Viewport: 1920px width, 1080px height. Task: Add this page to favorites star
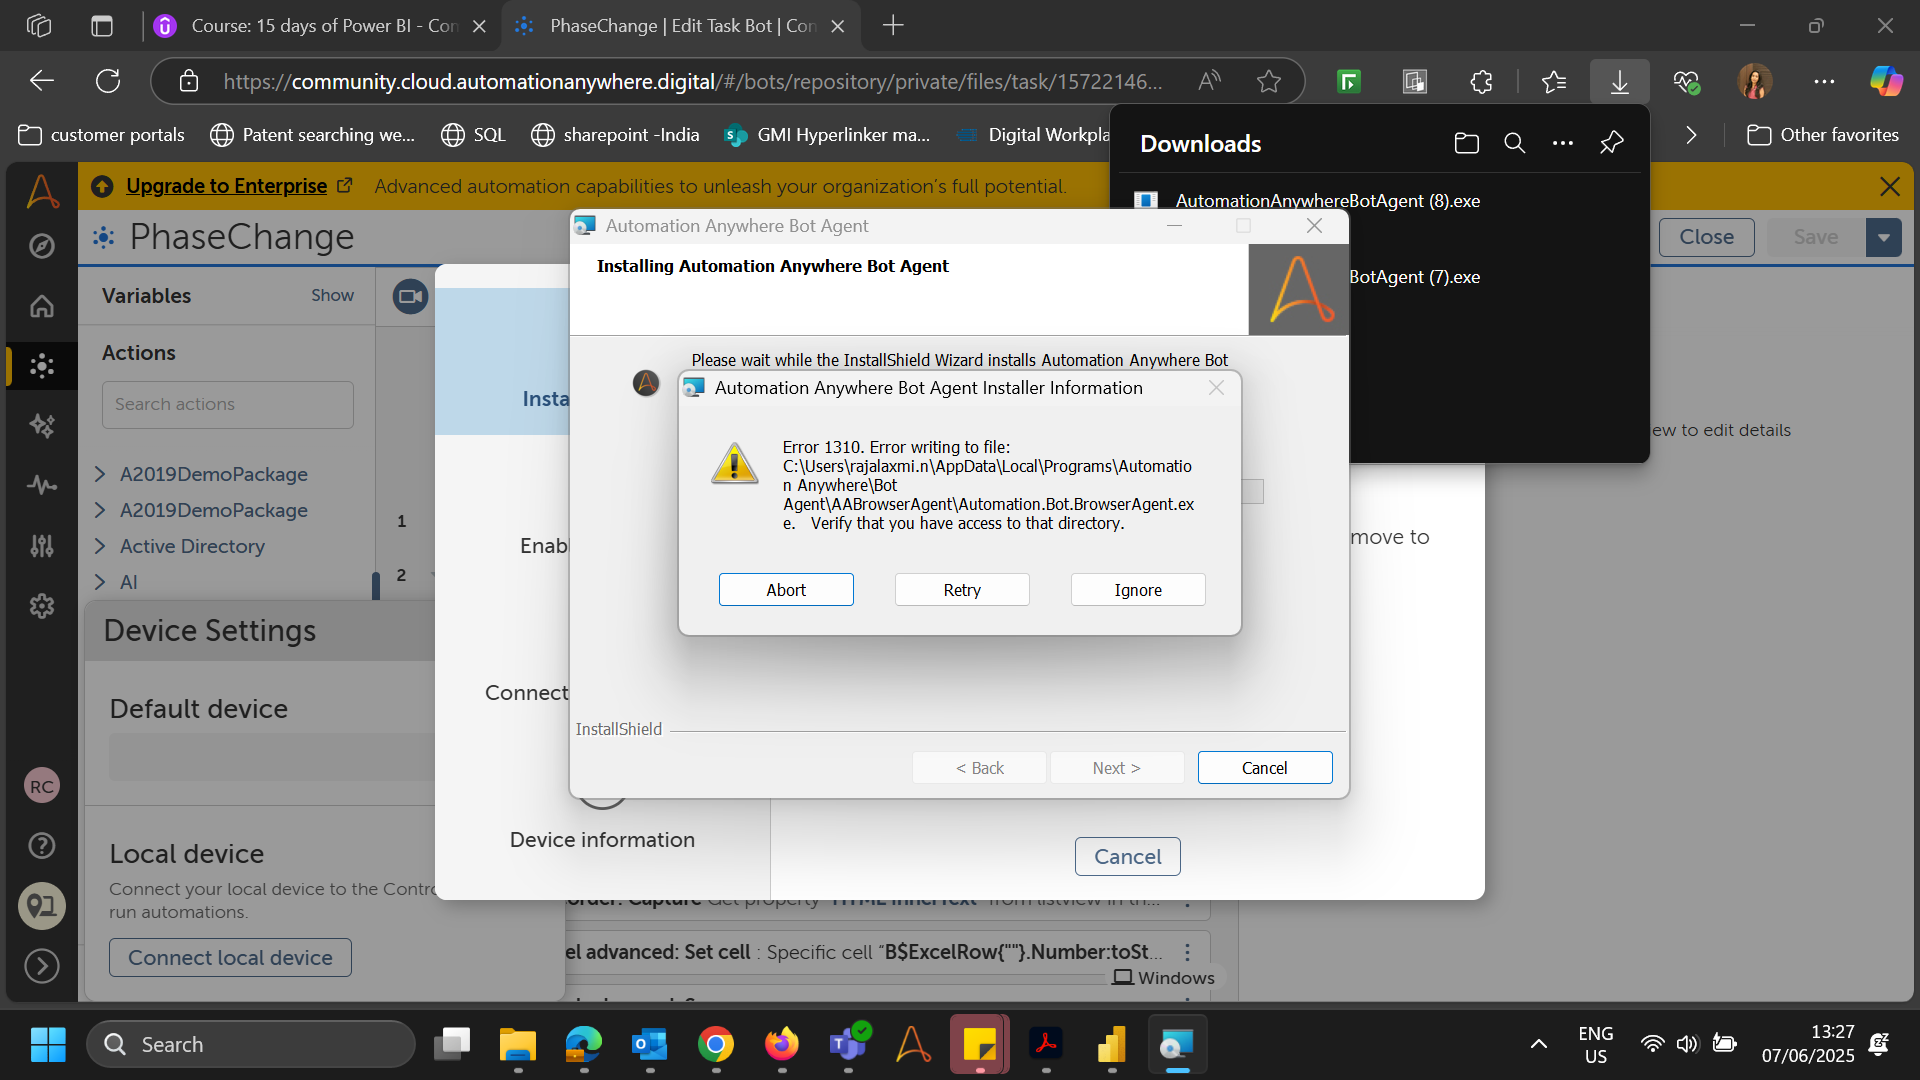coord(1269,81)
